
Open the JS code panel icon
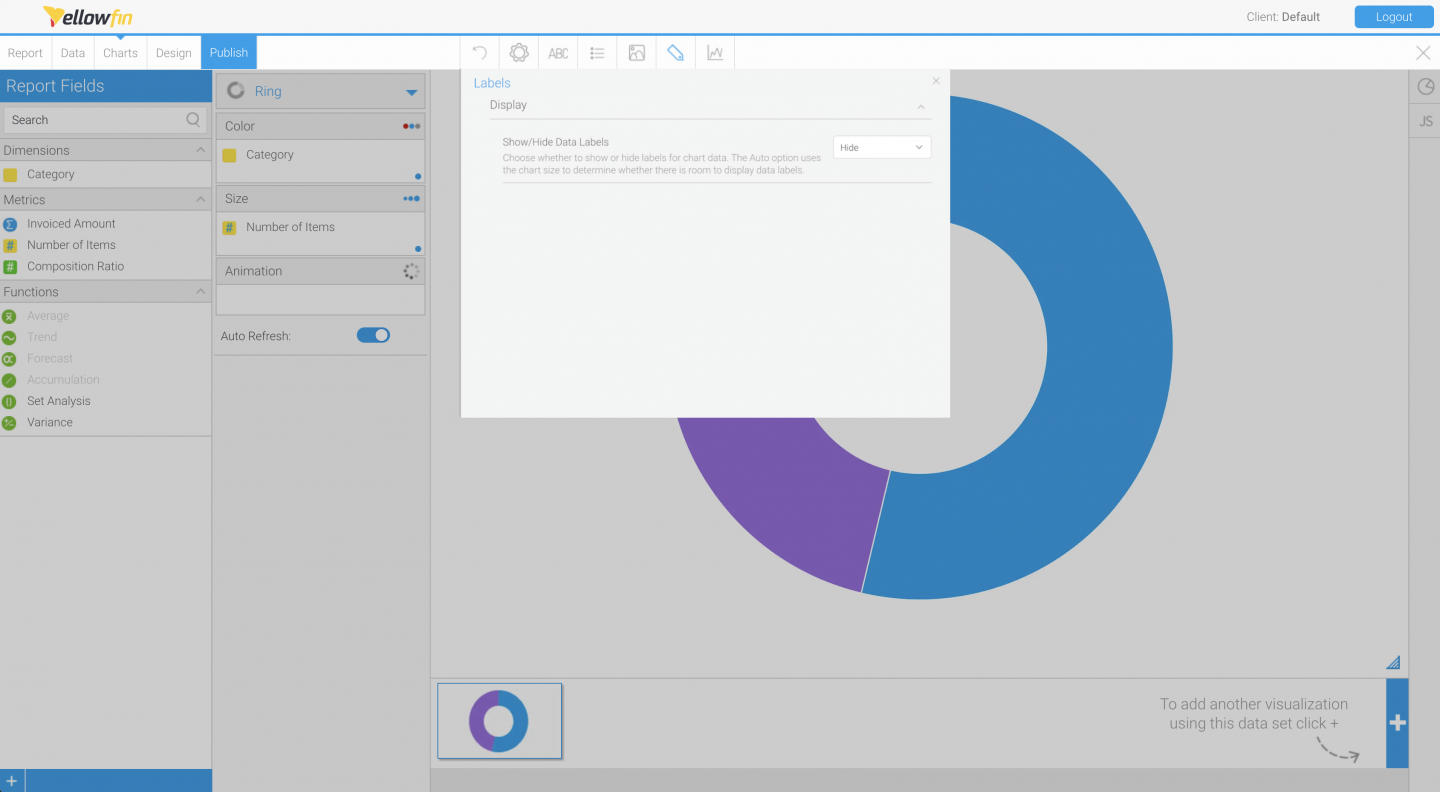(x=1424, y=120)
